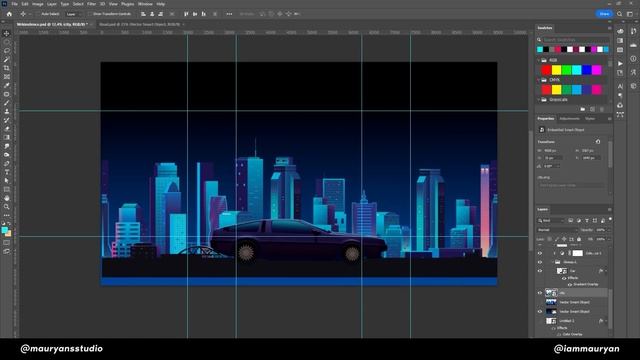The image size is (640, 360).
Task: Click the lock all padlock icon in Layers
Action: click(x=579, y=239)
